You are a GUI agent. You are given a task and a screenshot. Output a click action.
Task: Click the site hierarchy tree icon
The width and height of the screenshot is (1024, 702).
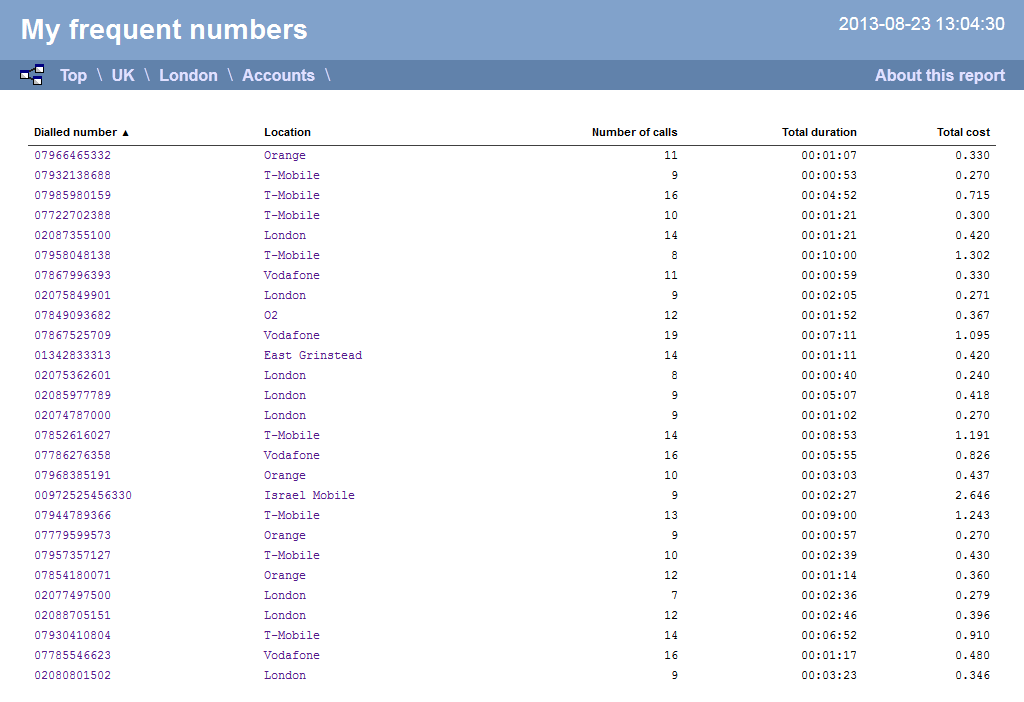(31, 74)
